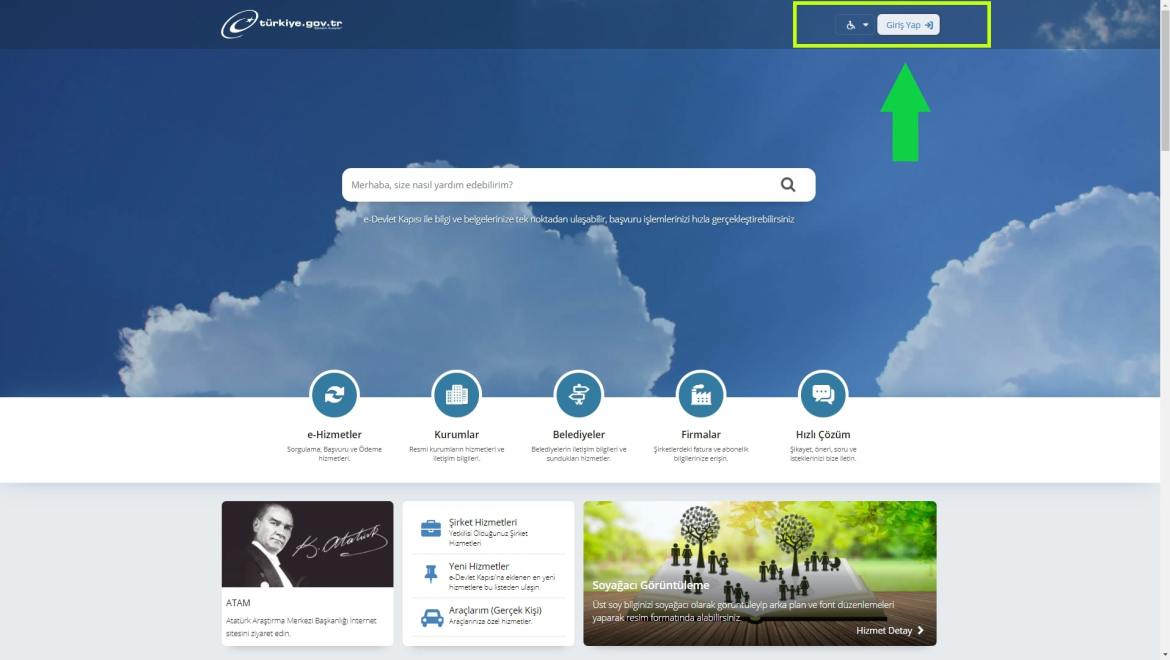This screenshot has height=660, width=1170.
Task: Open the accessibility options dropdown
Action: 856,25
